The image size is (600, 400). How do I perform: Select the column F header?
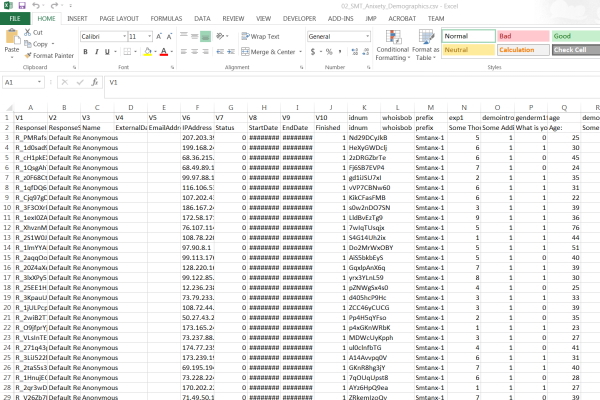point(198,106)
